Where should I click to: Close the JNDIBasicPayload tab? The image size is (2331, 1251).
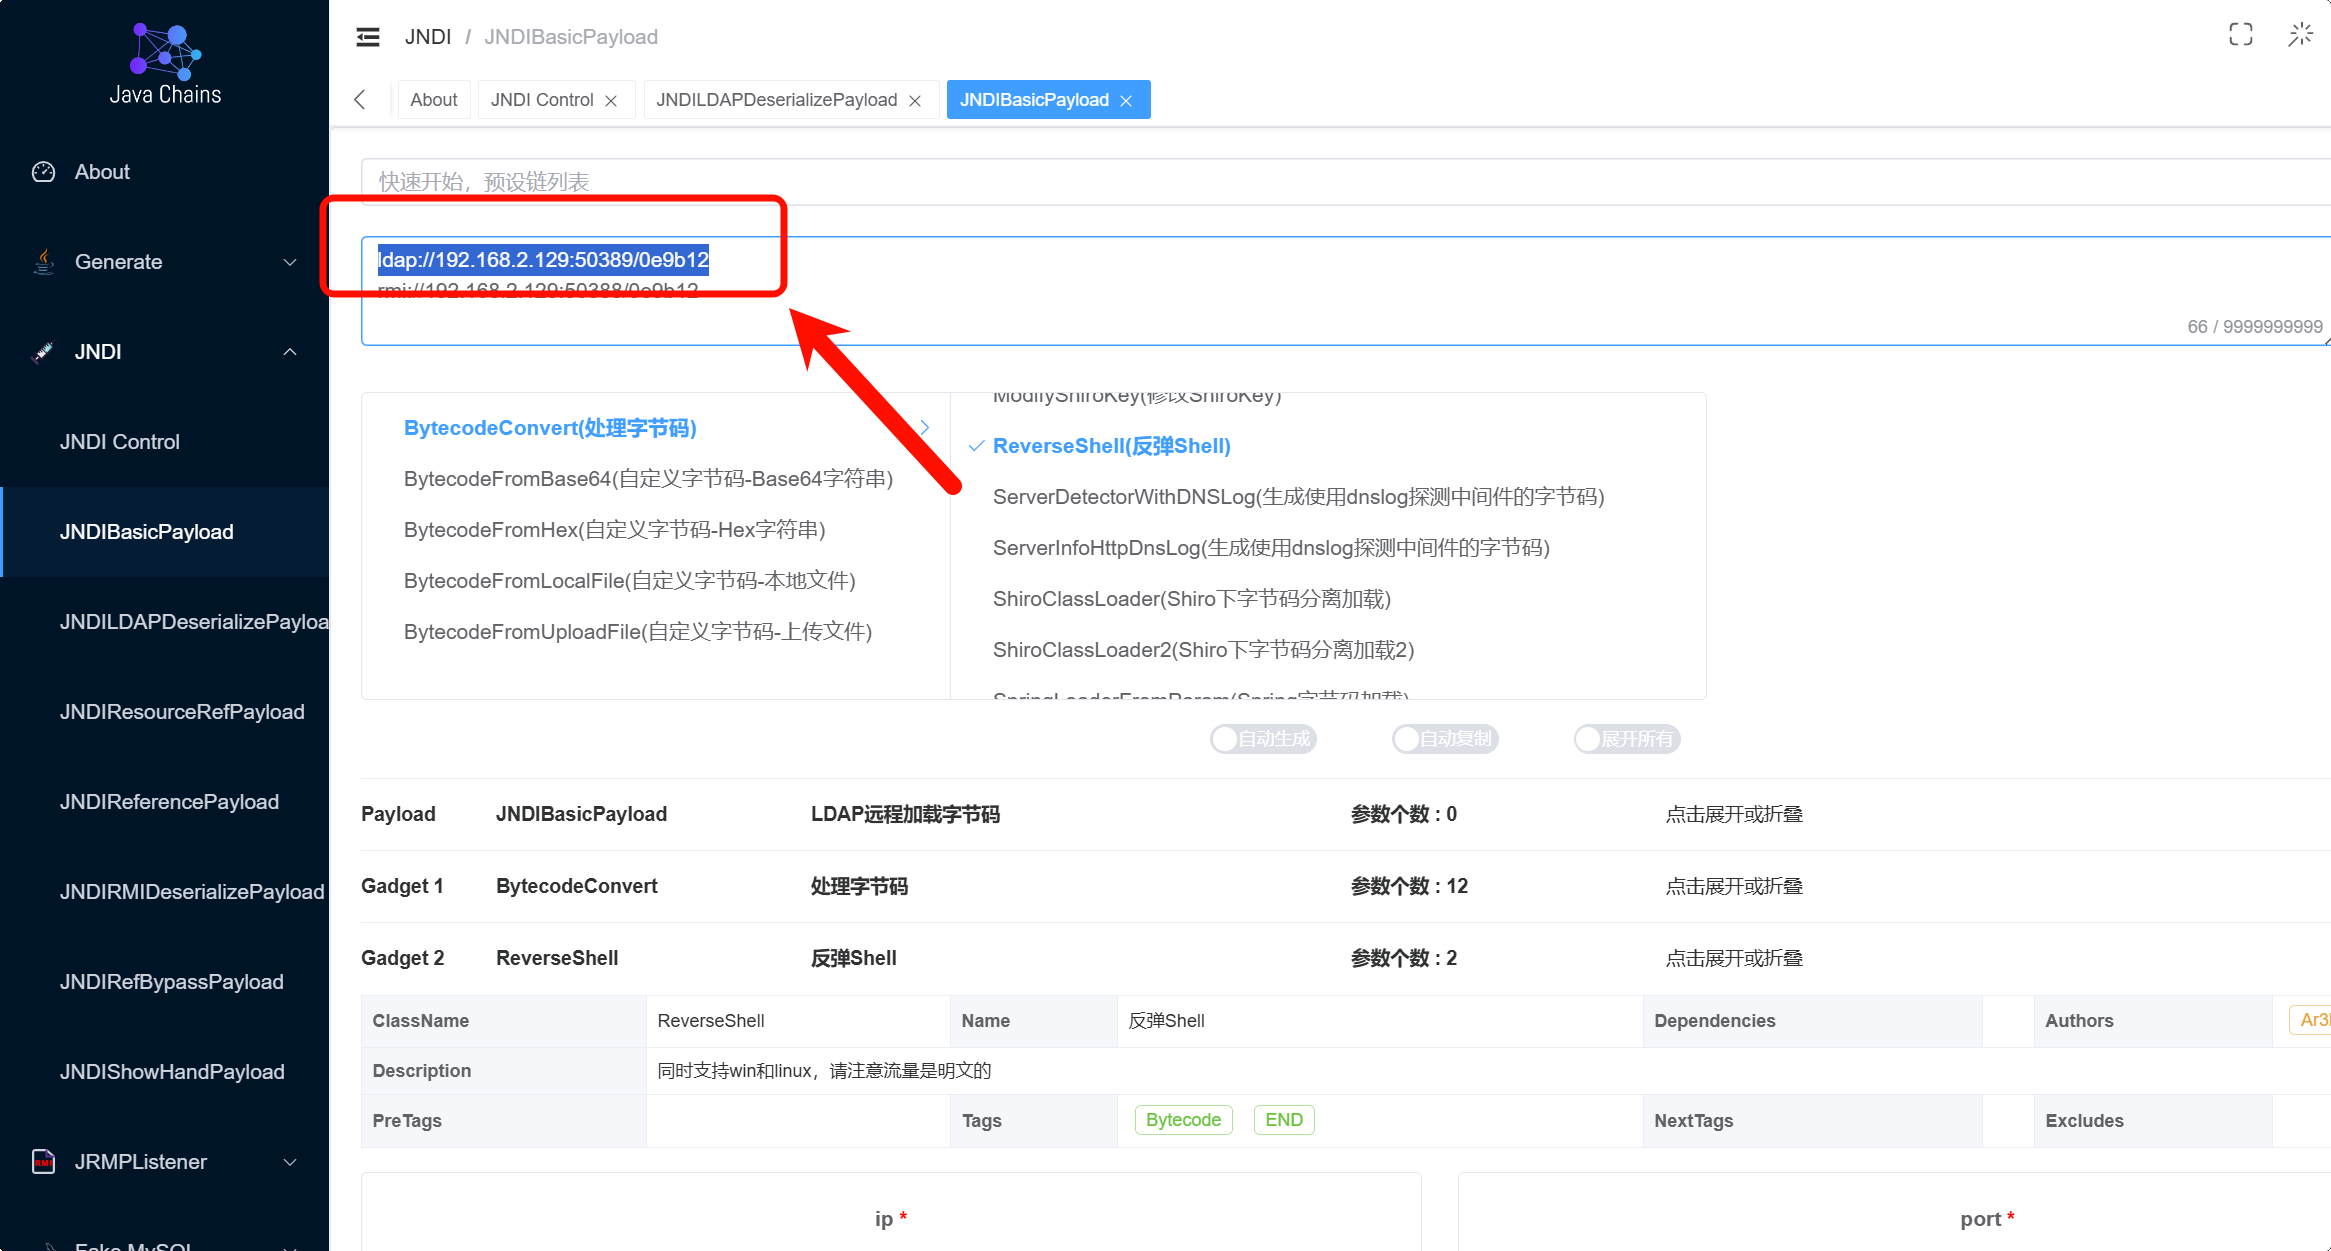[x=1126, y=101]
